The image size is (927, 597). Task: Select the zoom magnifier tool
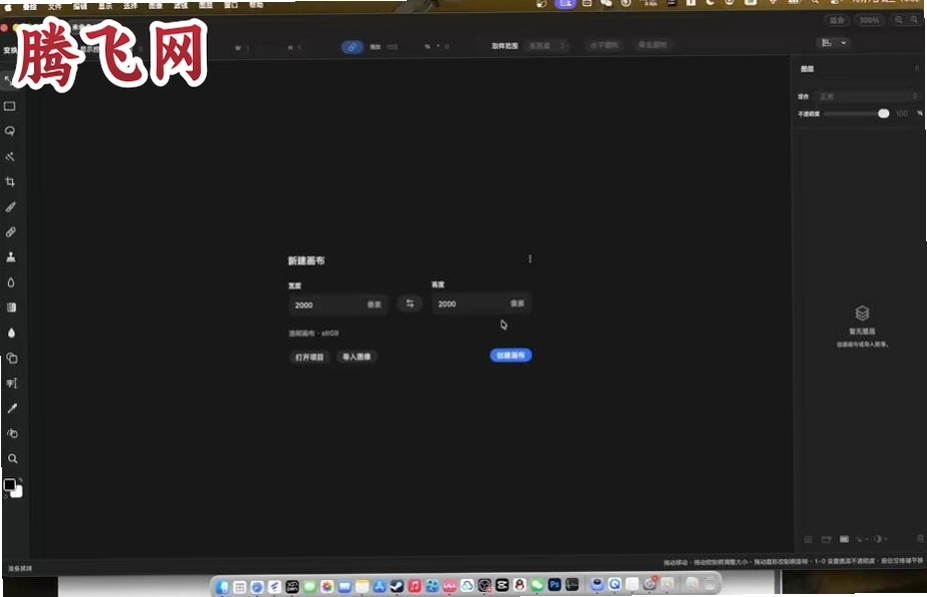(x=12, y=459)
